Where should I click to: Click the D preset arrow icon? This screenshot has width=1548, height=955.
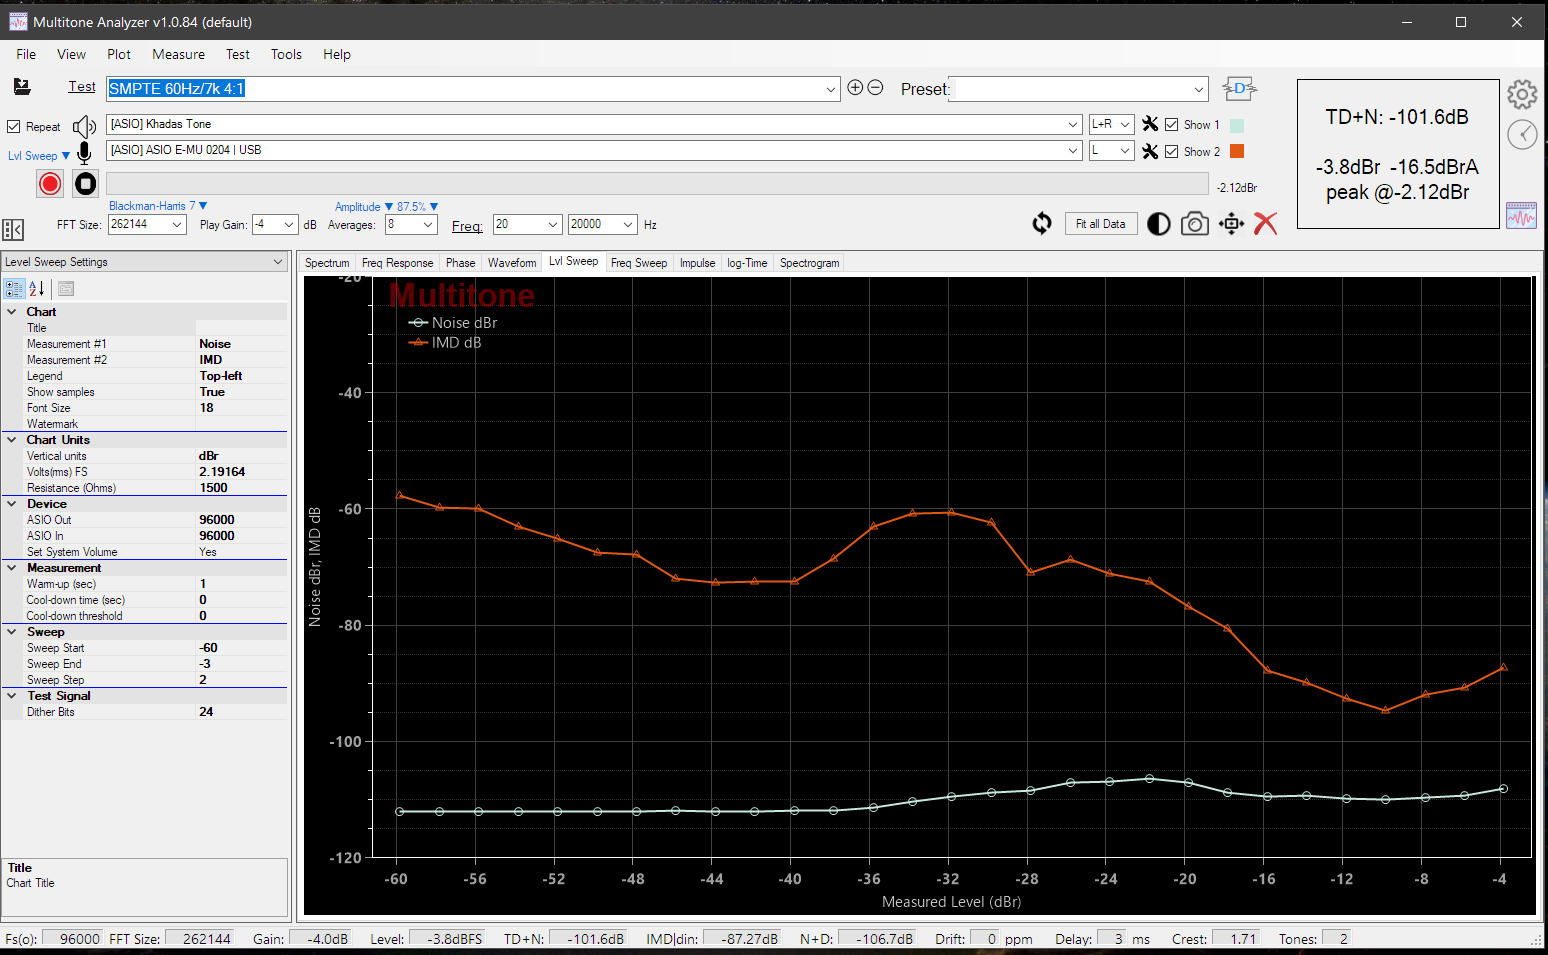coord(1240,88)
